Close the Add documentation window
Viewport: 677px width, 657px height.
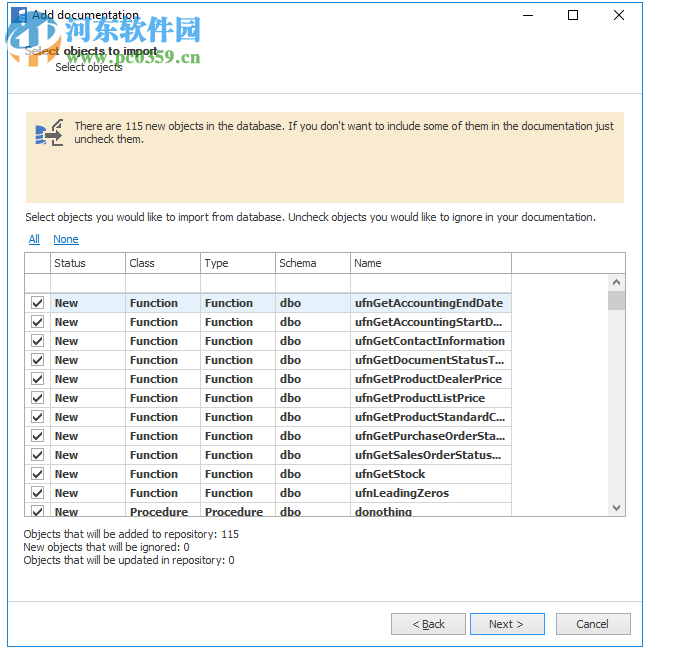[619, 15]
